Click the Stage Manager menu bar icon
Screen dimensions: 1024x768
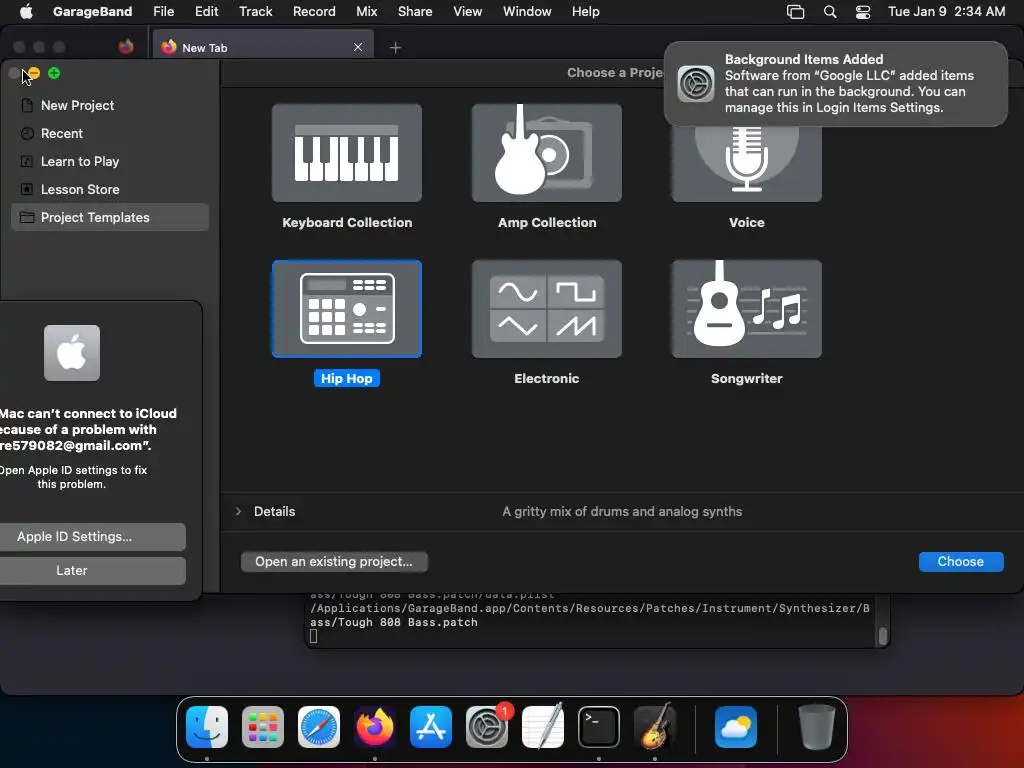tap(795, 12)
